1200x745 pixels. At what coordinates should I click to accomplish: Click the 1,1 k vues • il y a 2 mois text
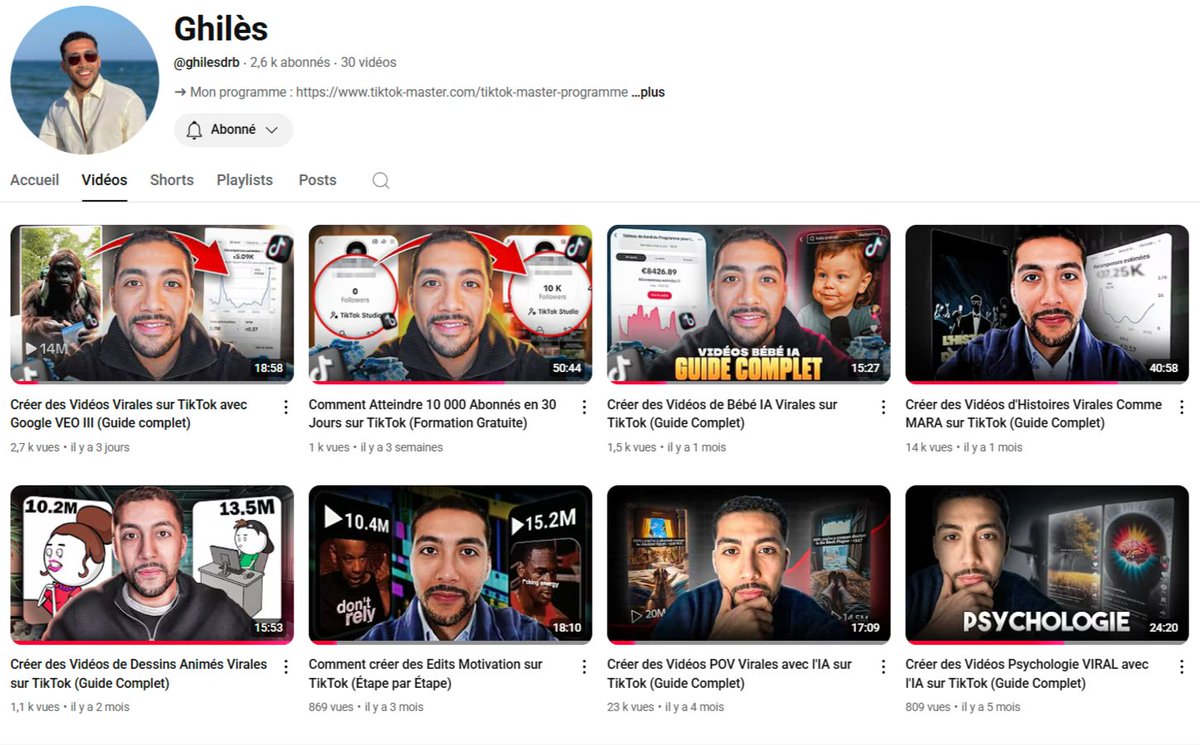click(68, 707)
